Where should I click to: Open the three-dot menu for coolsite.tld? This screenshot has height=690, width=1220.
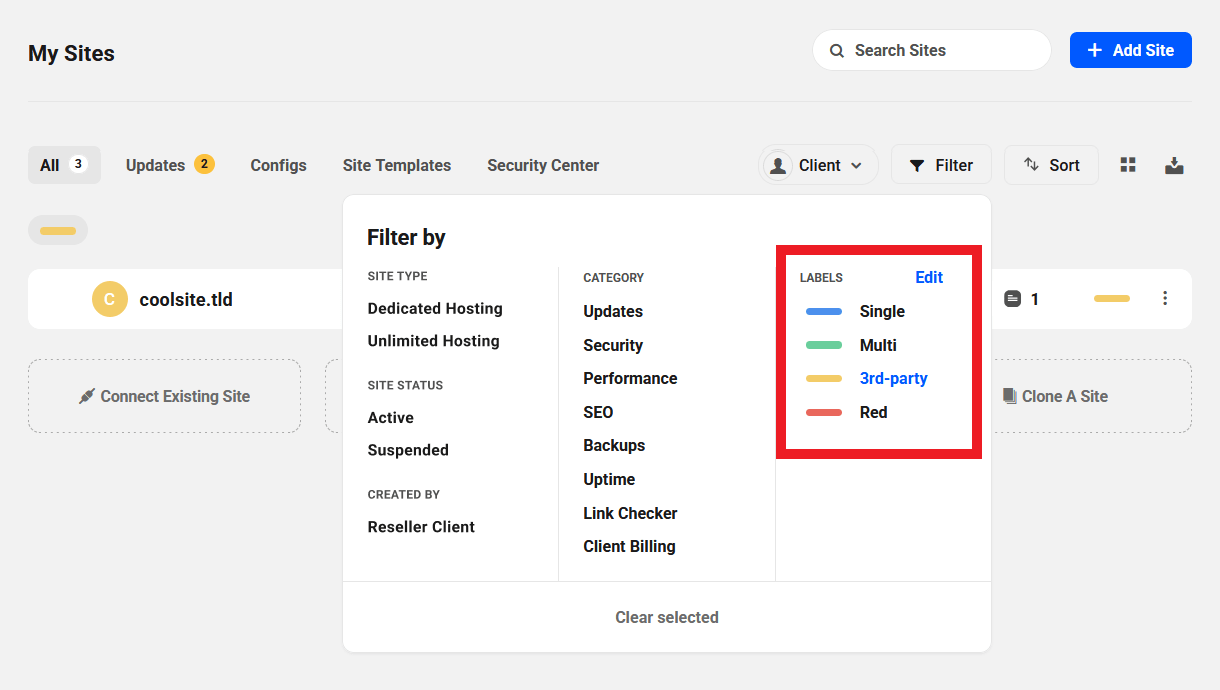tap(1165, 298)
